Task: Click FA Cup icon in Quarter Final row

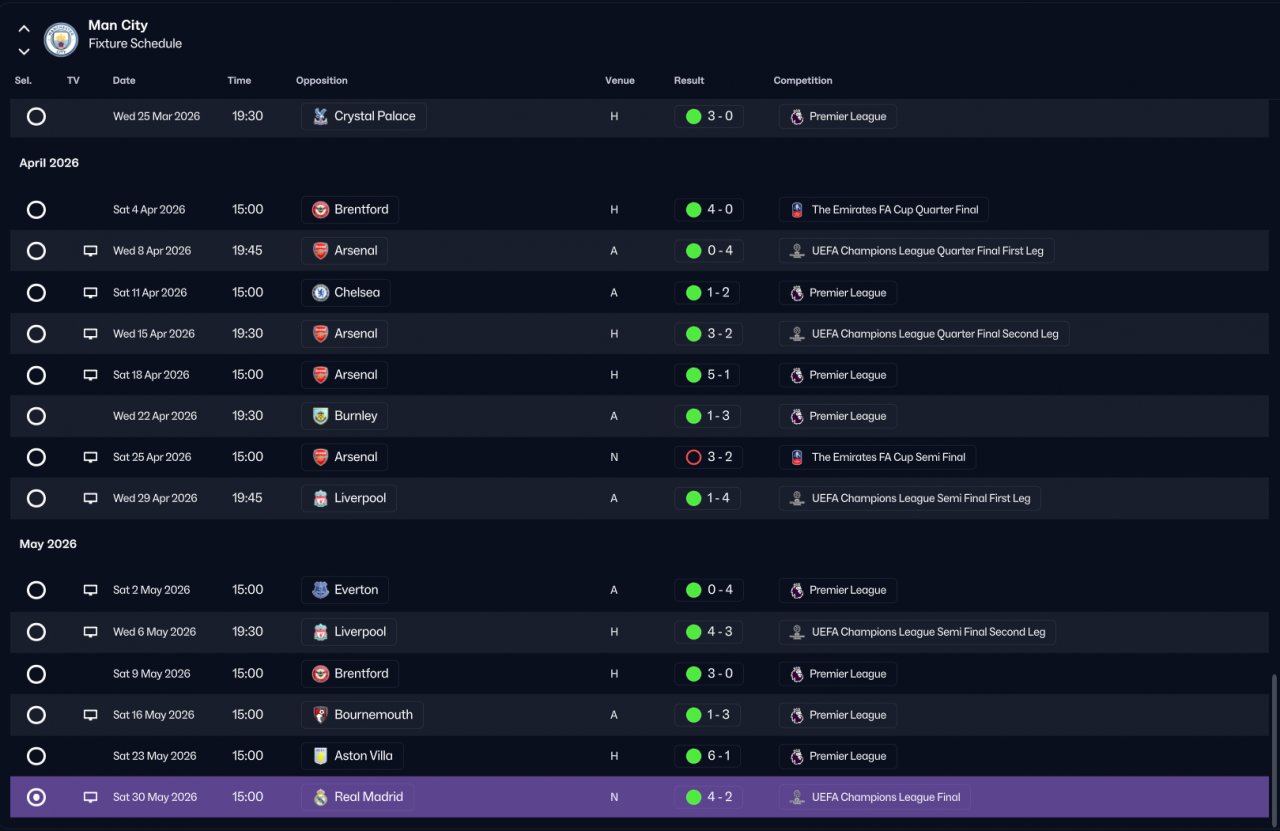Action: click(x=797, y=210)
